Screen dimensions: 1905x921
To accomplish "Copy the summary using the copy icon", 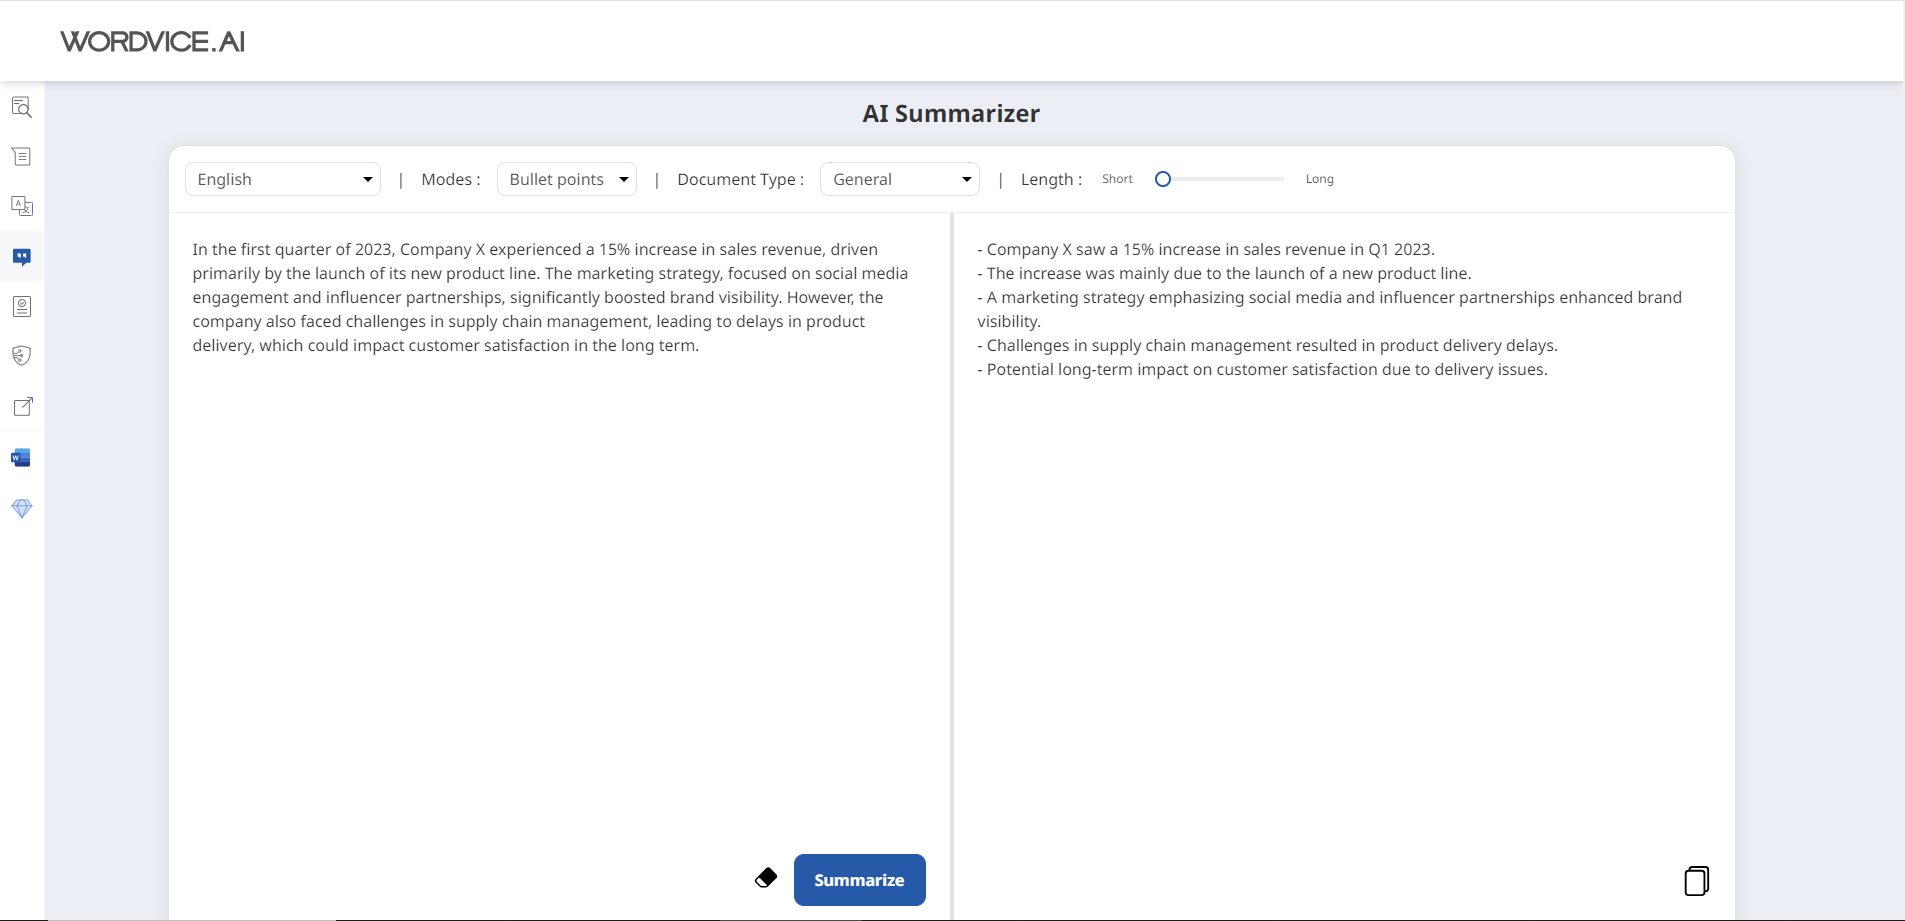I will [x=1696, y=880].
